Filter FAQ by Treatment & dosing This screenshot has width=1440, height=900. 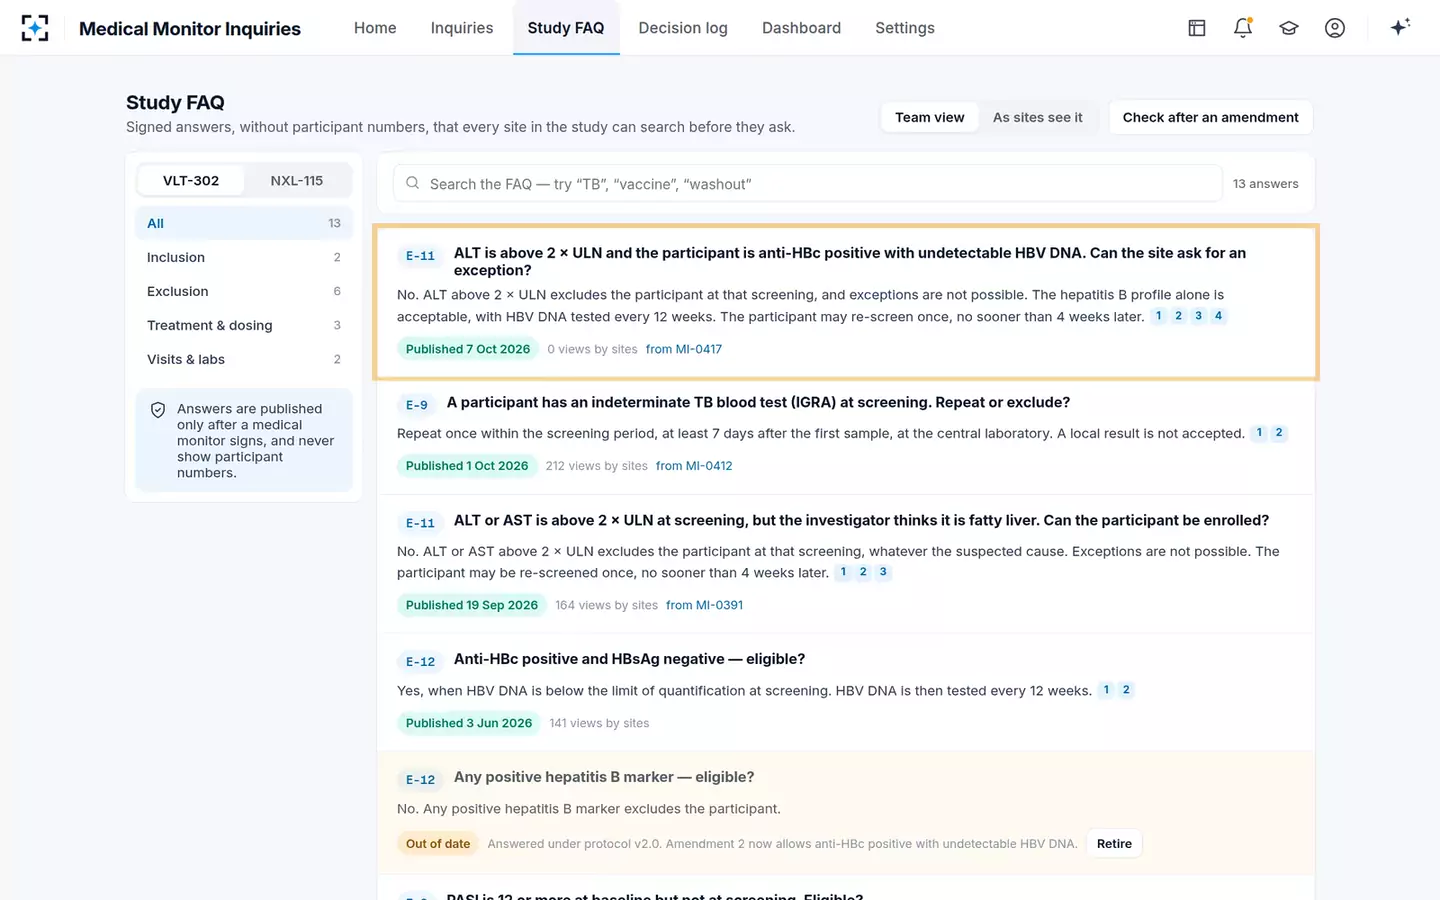tap(244, 325)
